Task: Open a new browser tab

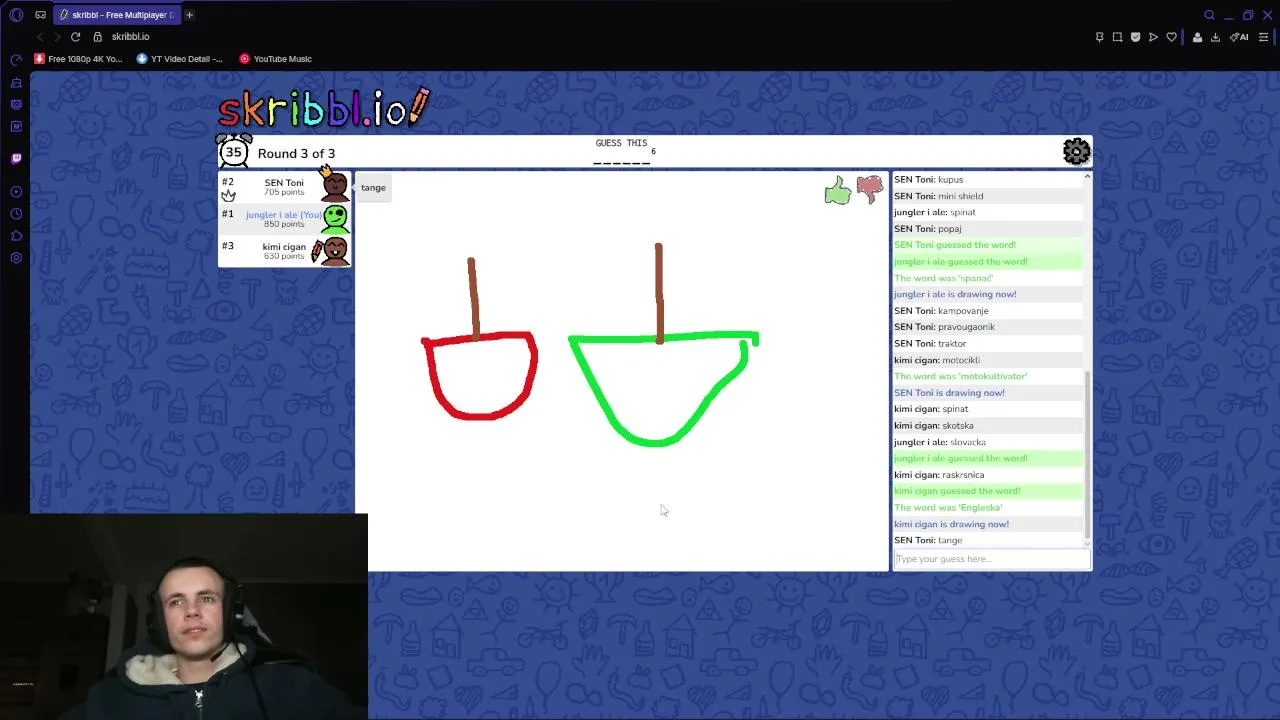Action: [189, 15]
